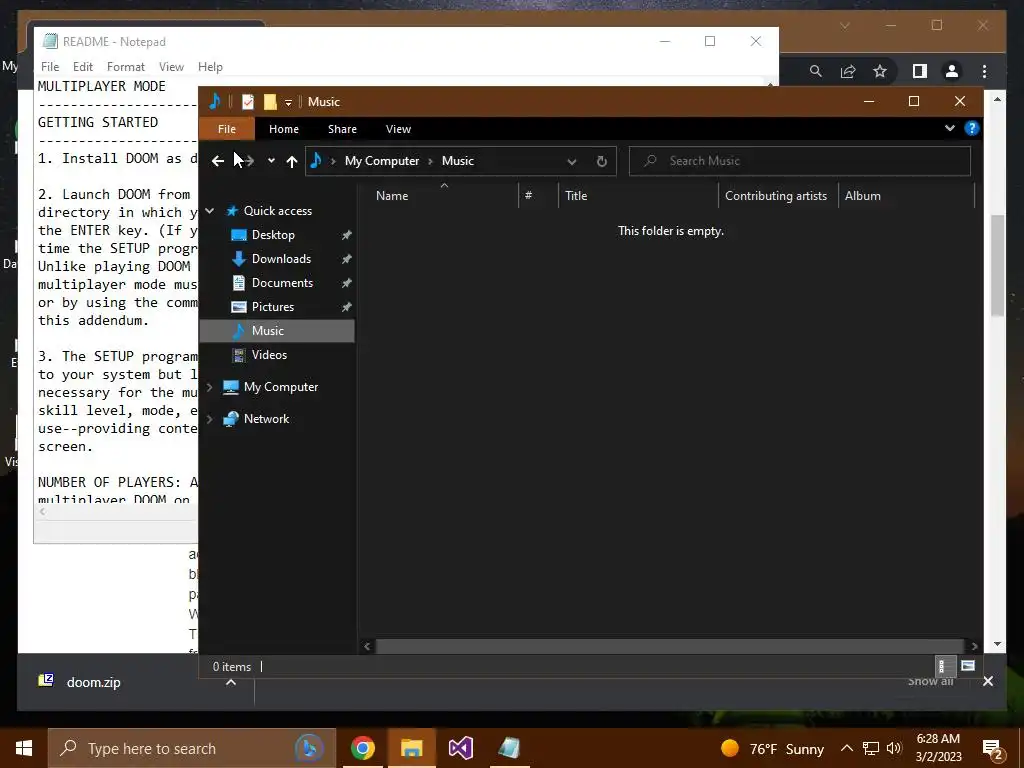
Task: Open File Explorer taskbar icon
Action: pyautogui.click(x=411, y=748)
